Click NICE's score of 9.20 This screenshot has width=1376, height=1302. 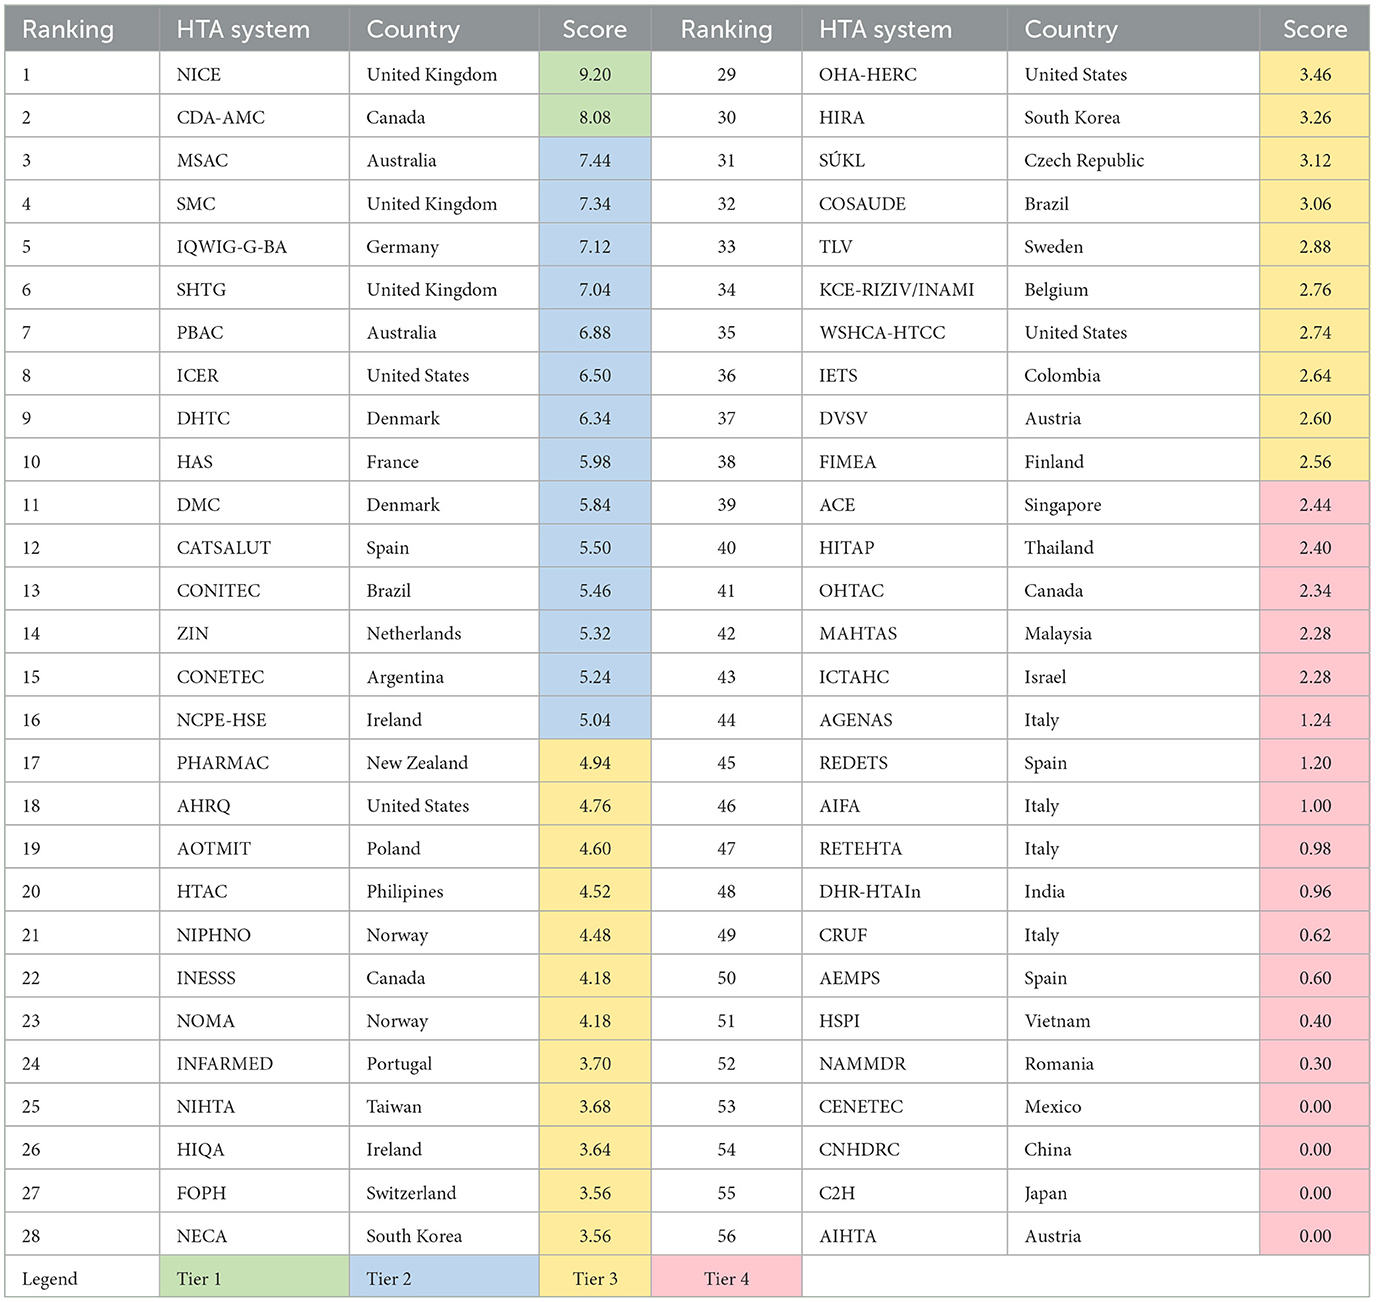pyautogui.click(x=595, y=74)
